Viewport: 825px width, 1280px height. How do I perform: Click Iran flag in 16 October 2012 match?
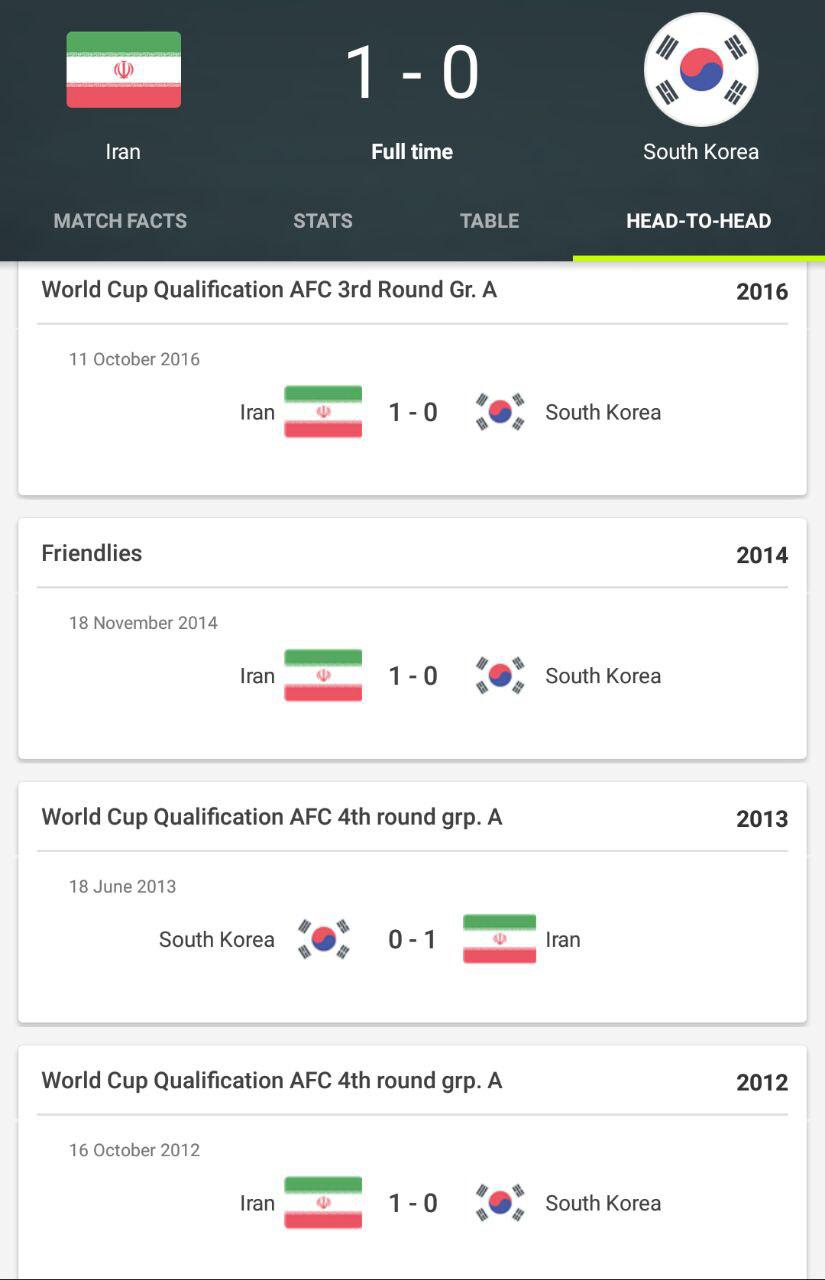[323, 1203]
